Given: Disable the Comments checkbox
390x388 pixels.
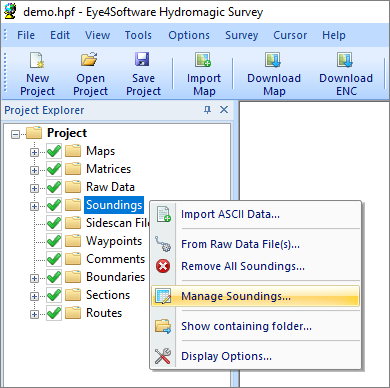Looking at the screenshot, I should (x=54, y=259).
